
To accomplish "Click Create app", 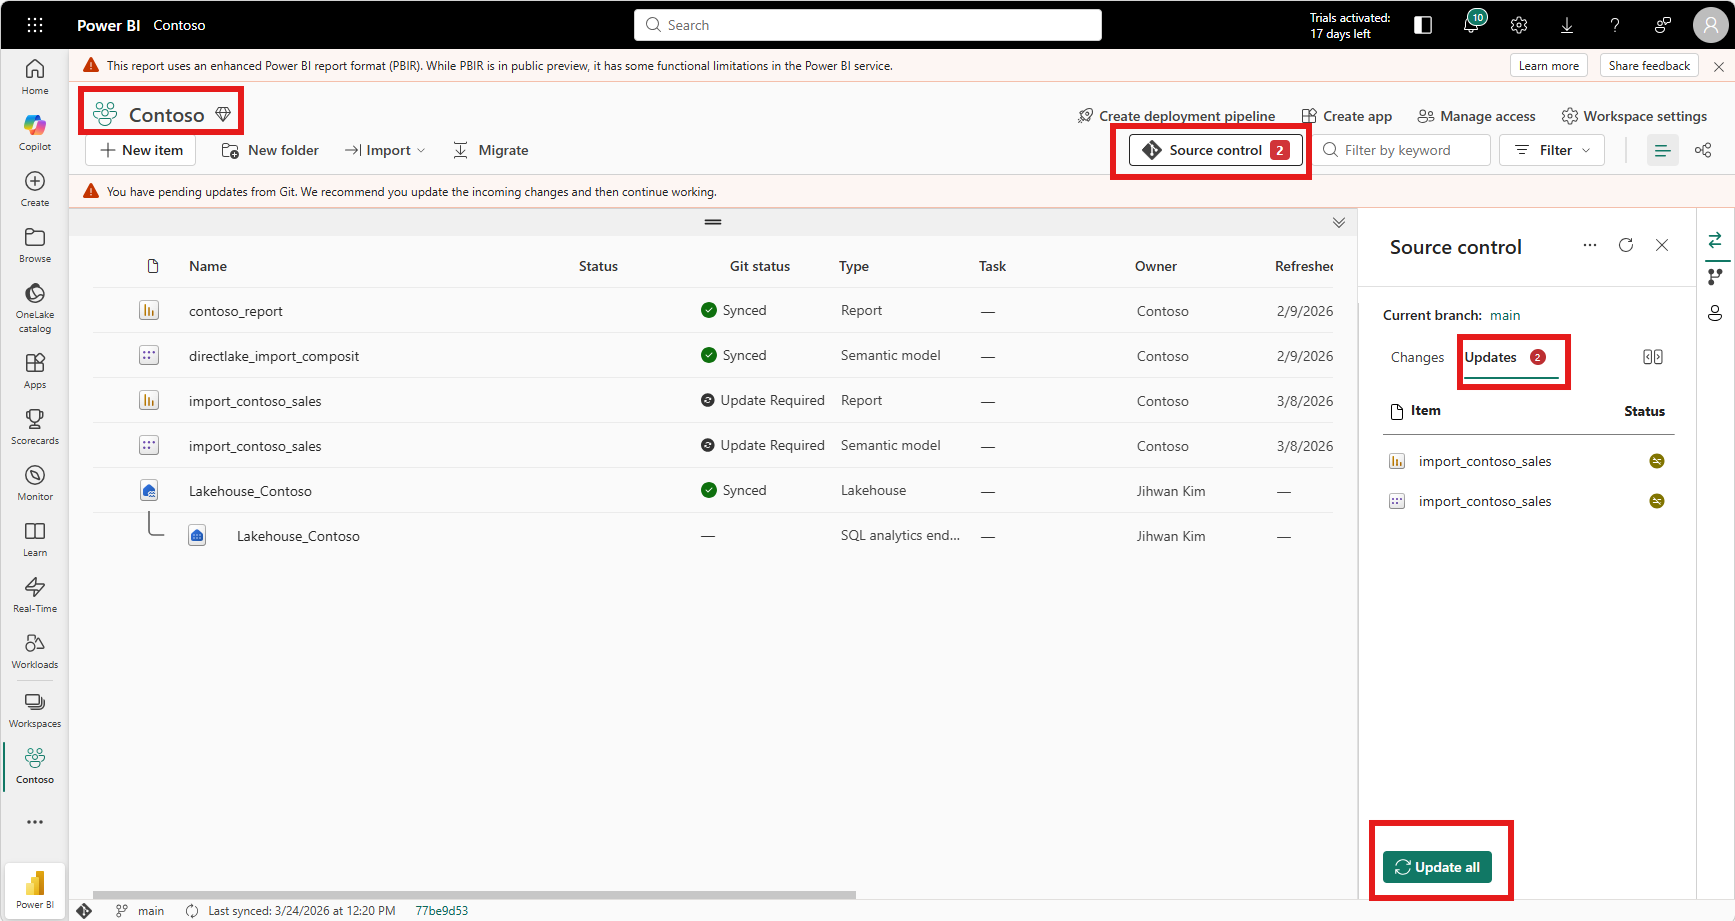I will coord(1346,116).
